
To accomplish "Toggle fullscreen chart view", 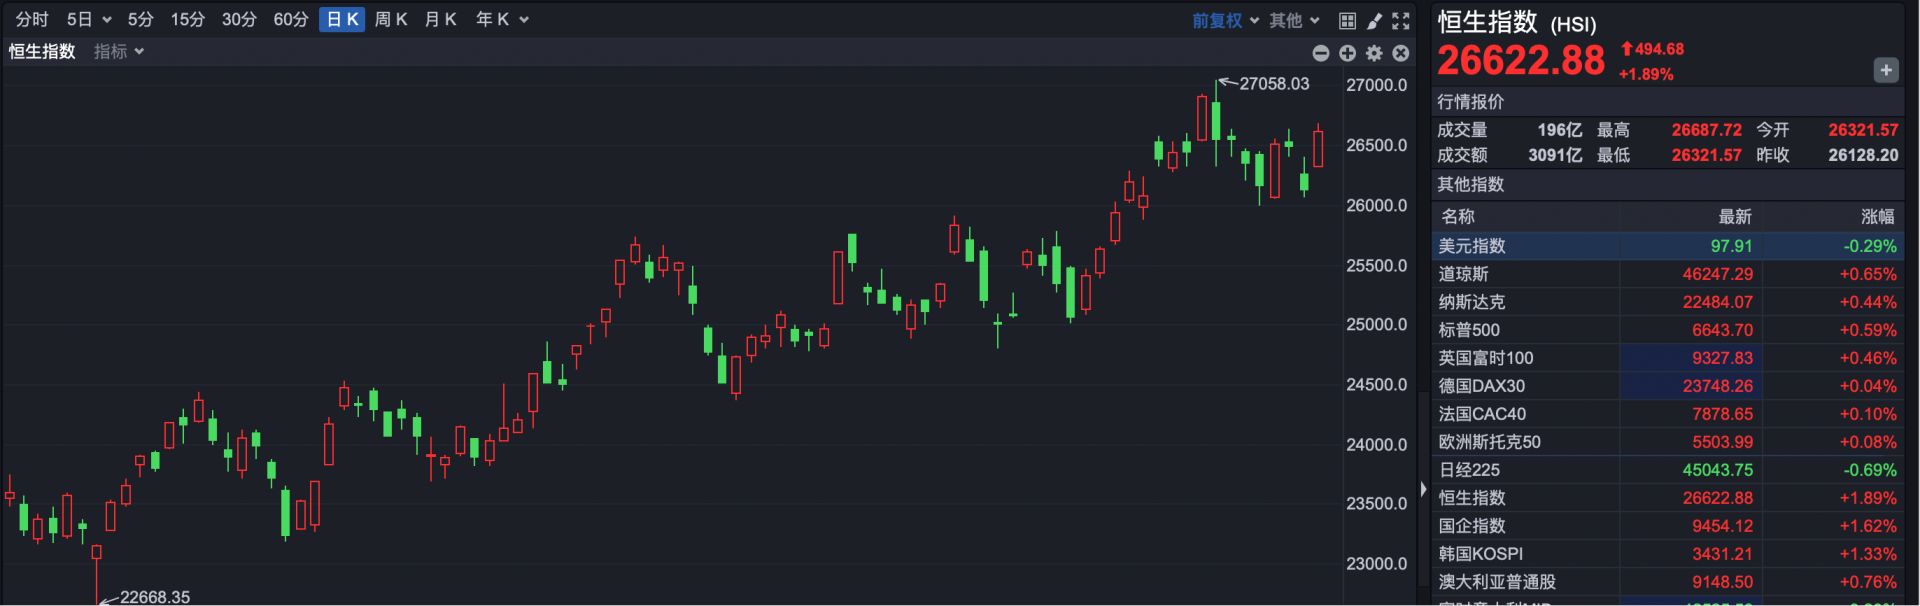I will [1401, 20].
